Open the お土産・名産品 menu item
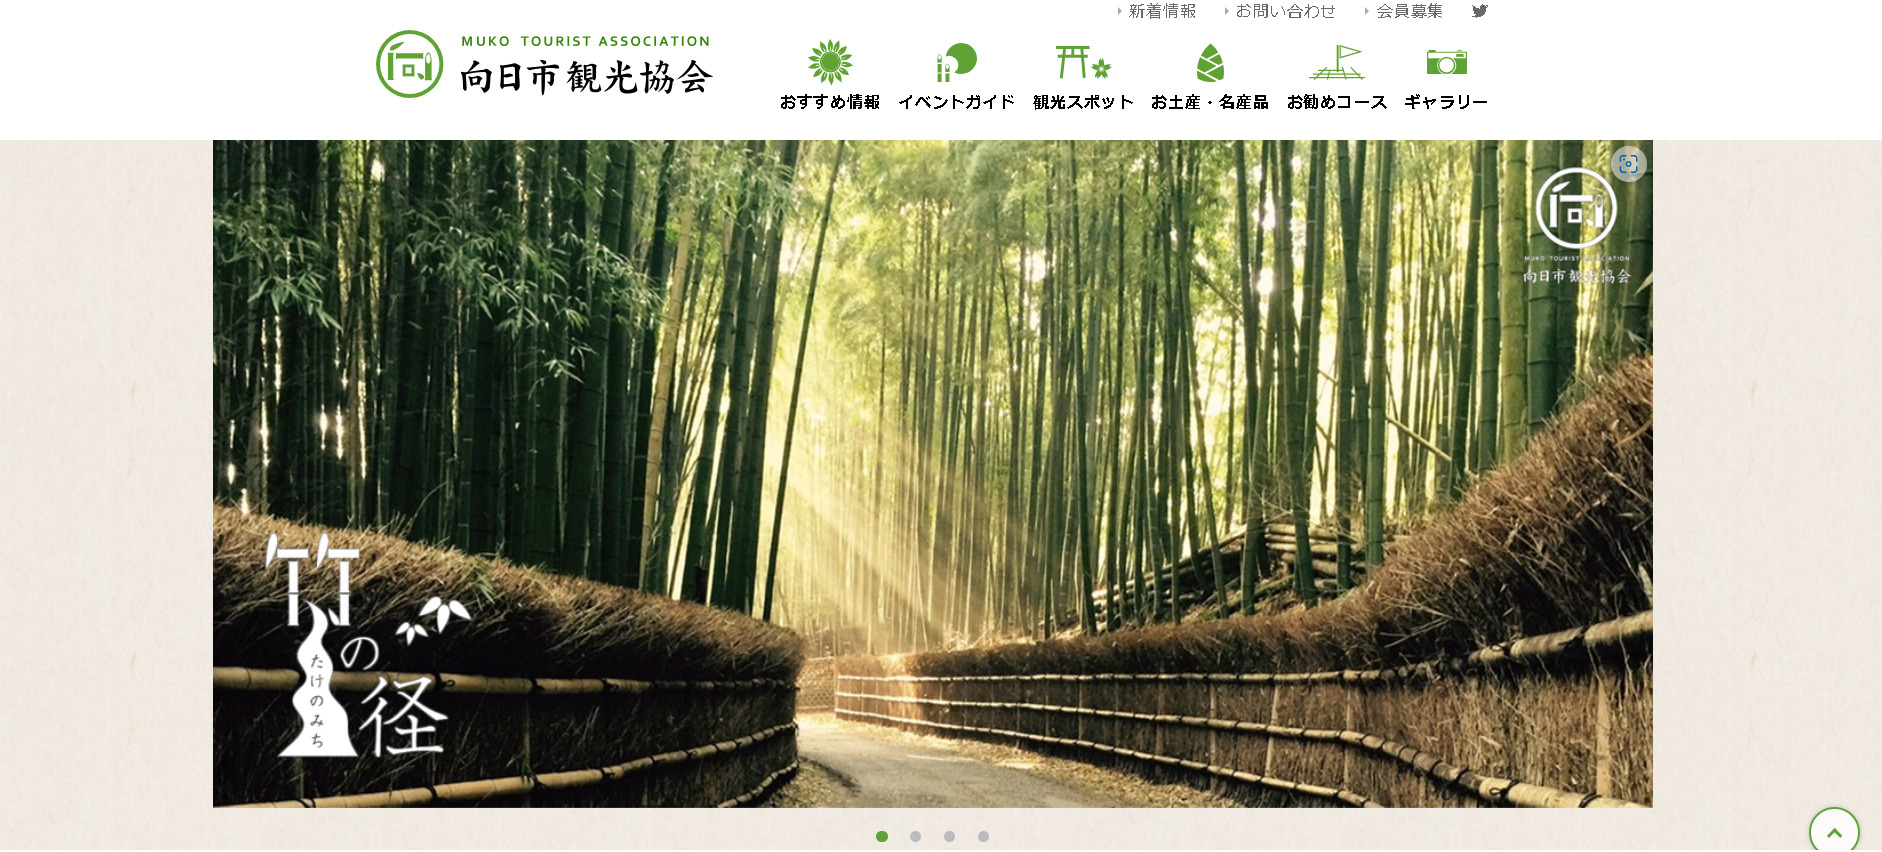Image resolution: width=1882 pixels, height=852 pixels. click(x=1210, y=102)
